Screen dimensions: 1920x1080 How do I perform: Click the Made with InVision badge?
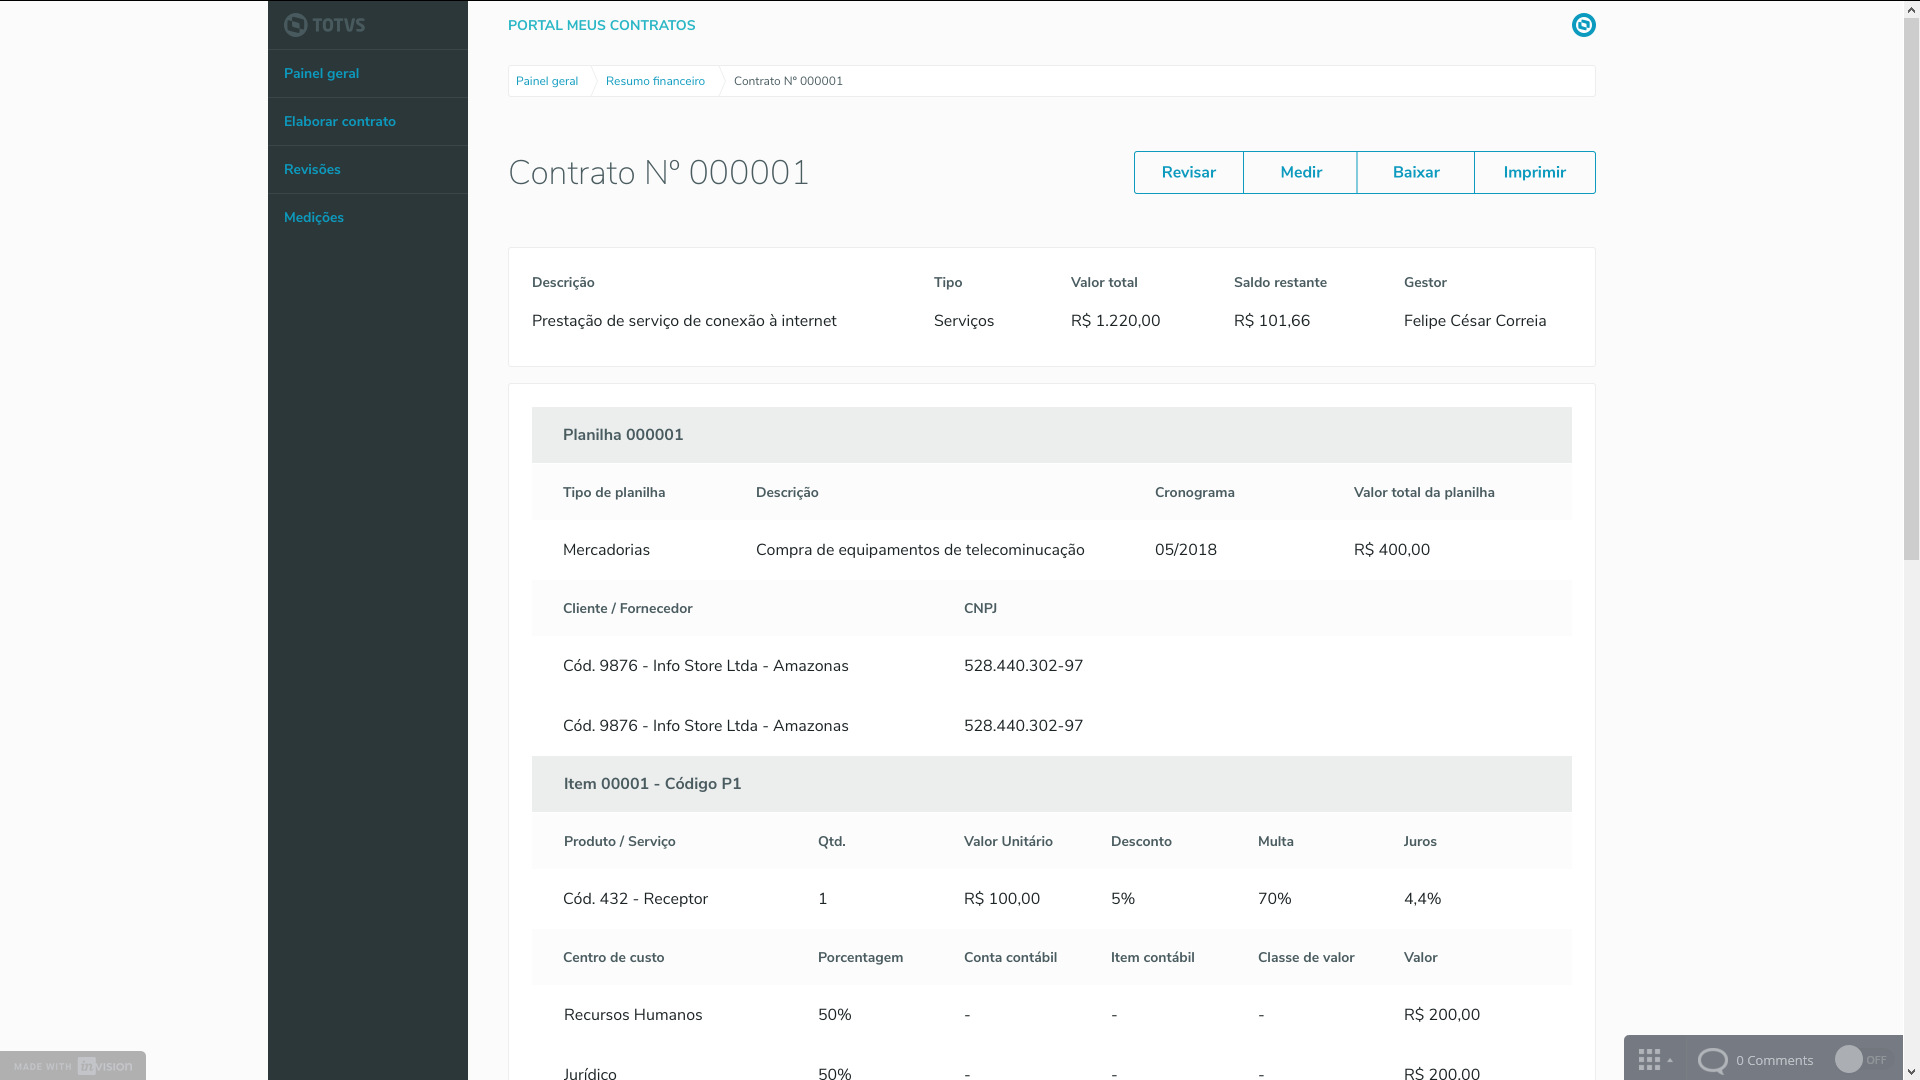point(73,1066)
